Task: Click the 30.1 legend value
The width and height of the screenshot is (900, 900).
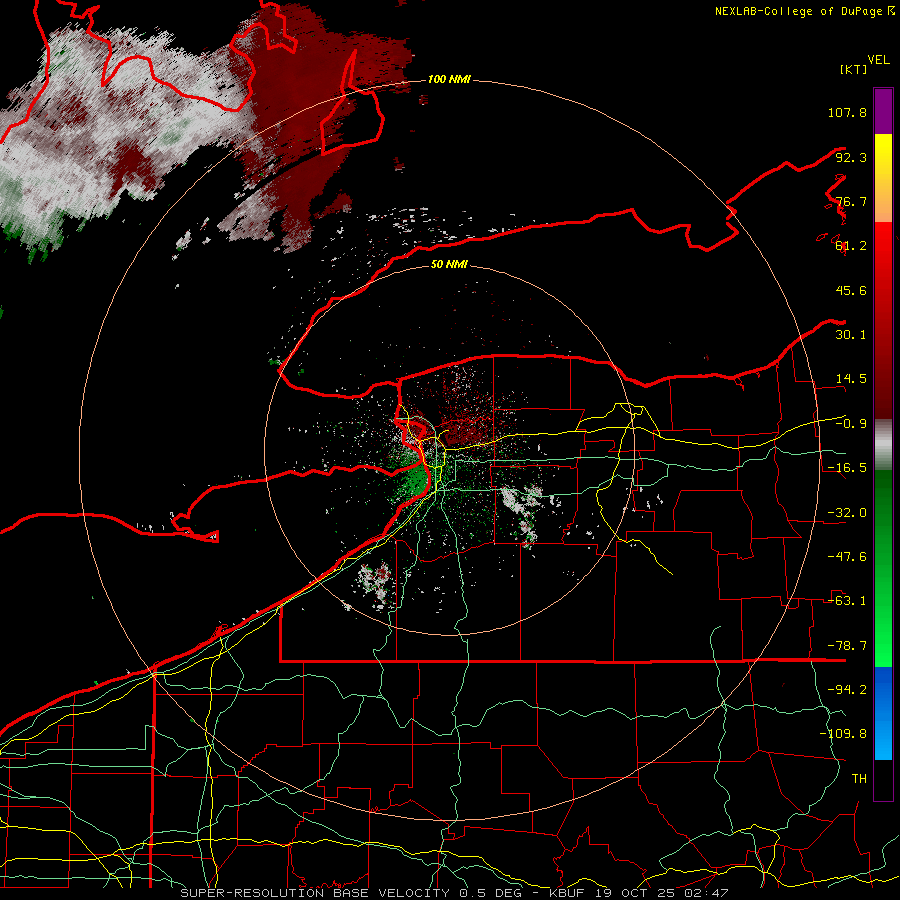Action: [851, 335]
